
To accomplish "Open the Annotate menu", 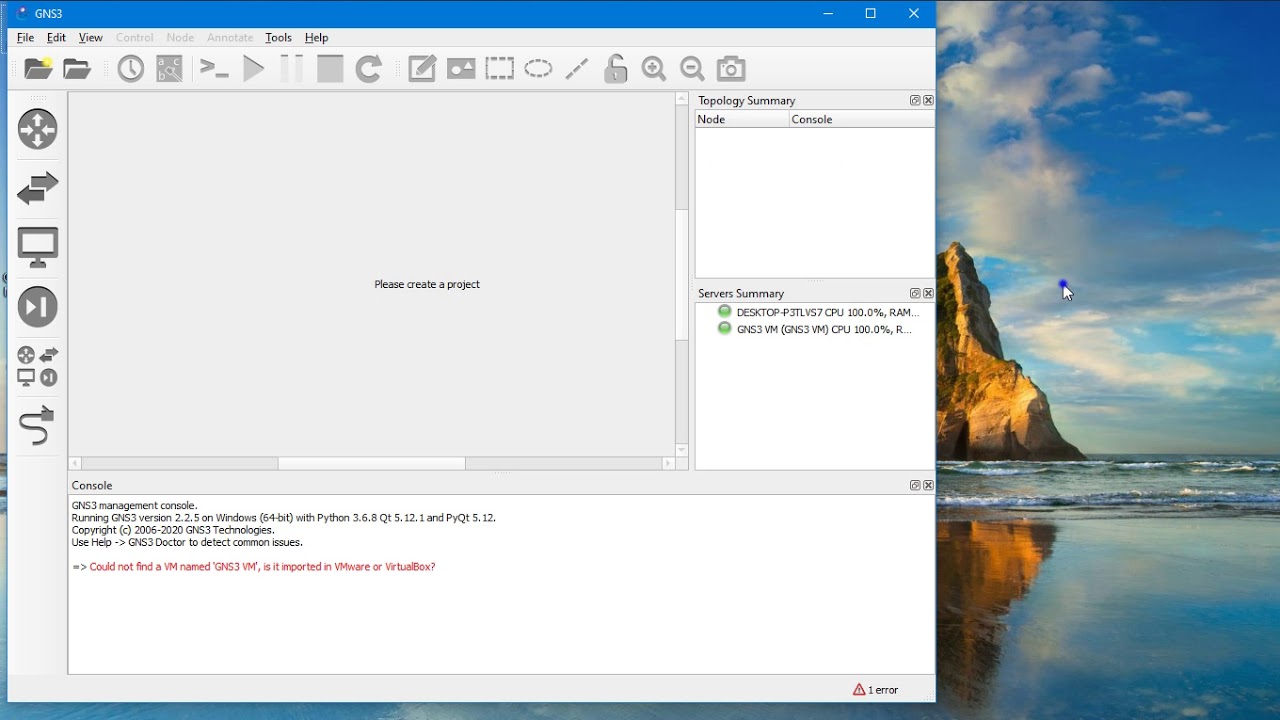I will point(230,37).
